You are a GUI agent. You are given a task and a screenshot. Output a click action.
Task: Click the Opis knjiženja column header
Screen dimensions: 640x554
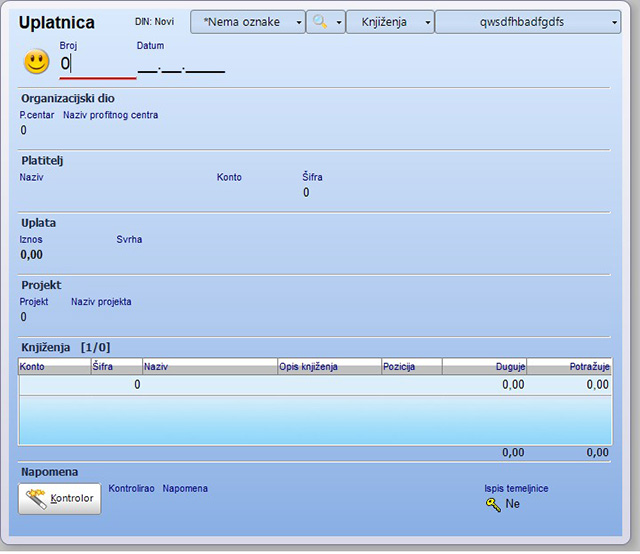click(x=328, y=367)
